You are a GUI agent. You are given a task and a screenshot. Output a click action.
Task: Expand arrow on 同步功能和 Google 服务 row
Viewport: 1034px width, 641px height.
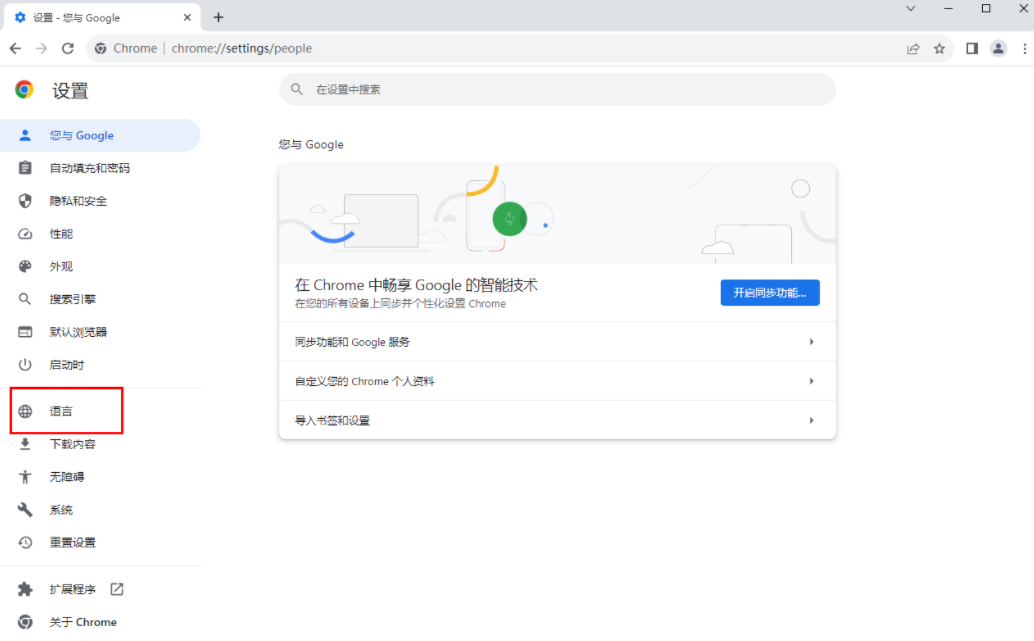[x=812, y=342]
